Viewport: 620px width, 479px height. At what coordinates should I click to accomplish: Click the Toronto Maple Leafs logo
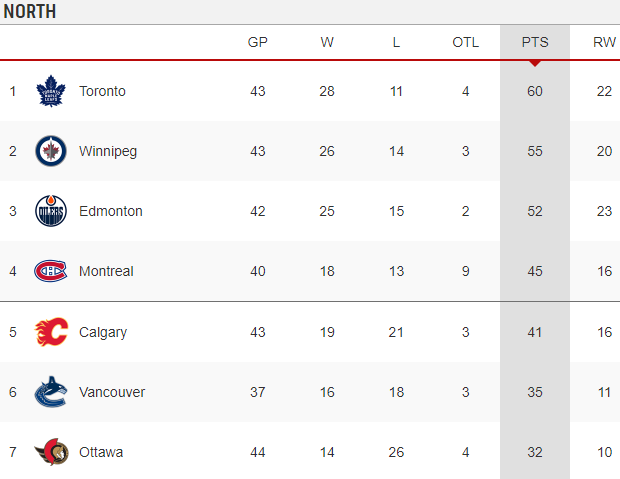click(51, 91)
